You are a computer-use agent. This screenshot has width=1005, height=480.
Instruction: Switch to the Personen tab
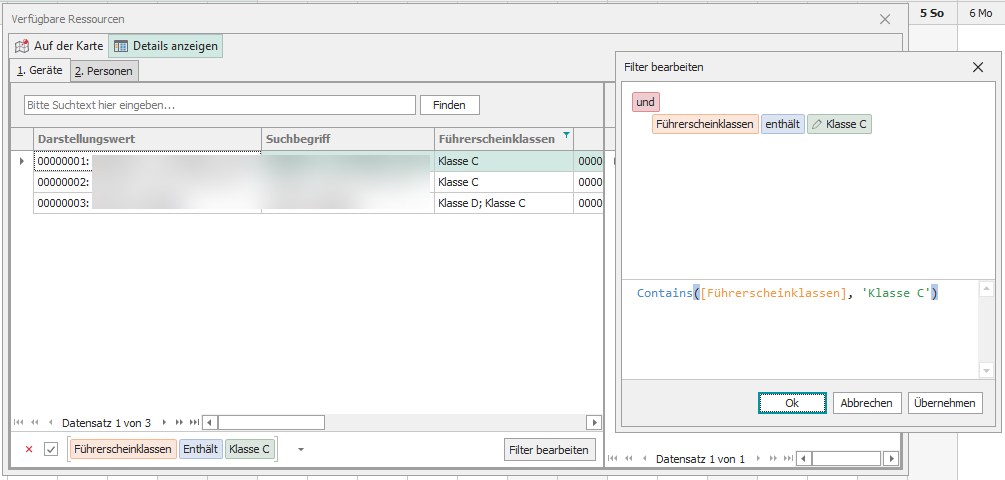coord(104,71)
